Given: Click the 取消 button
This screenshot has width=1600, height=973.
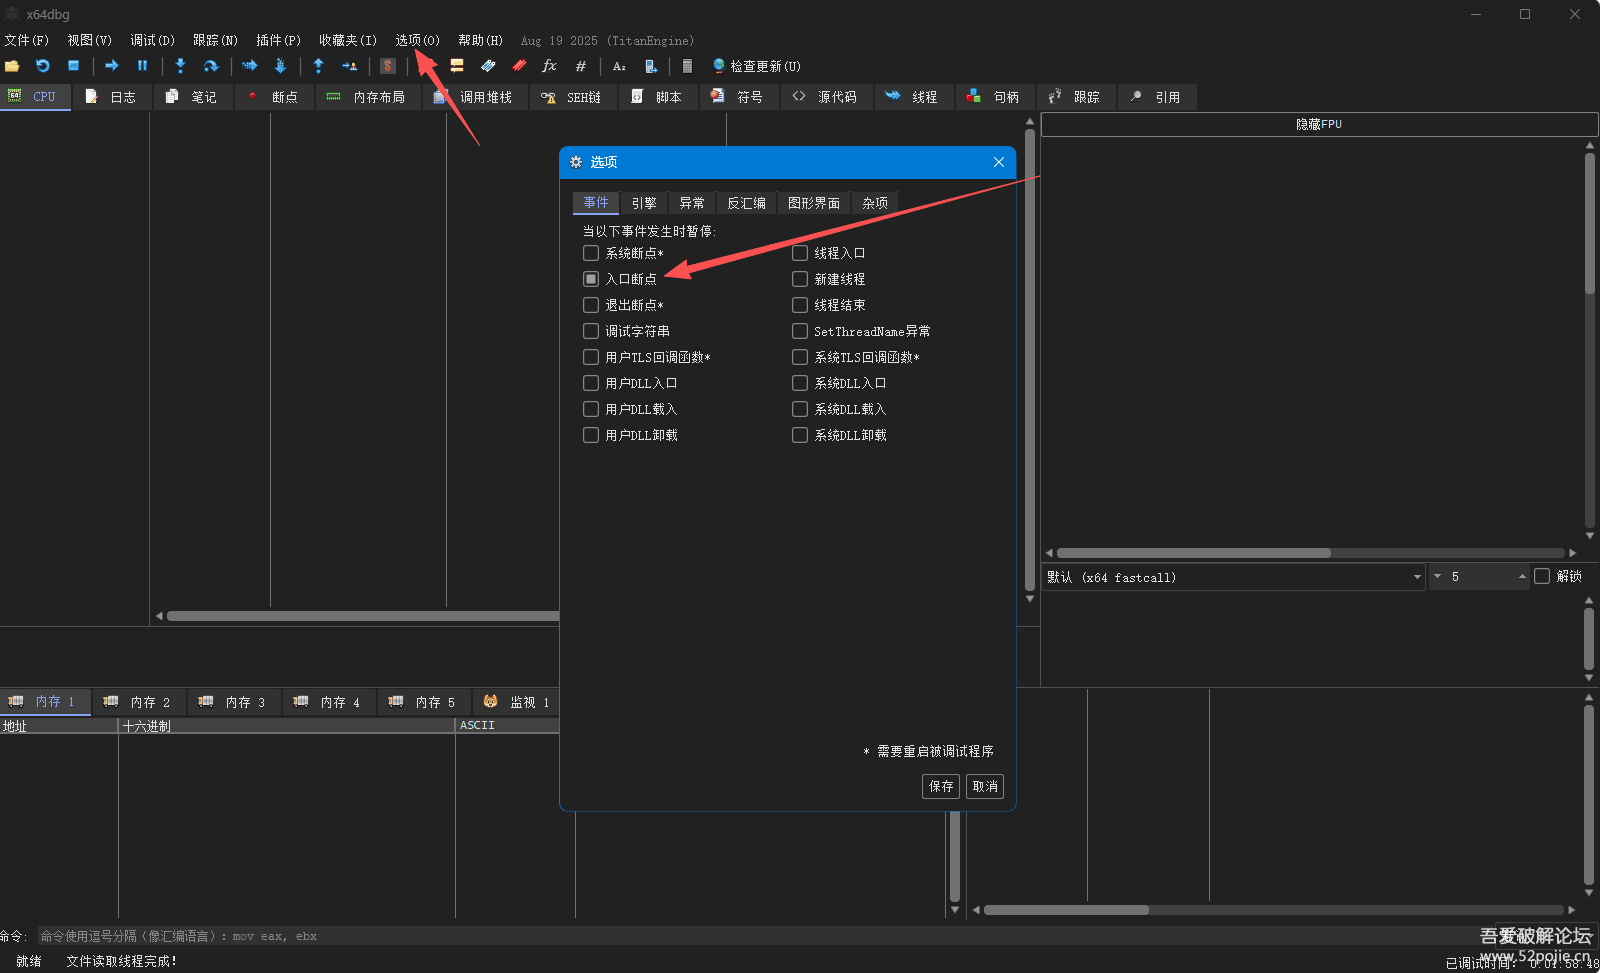Looking at the screenshot, I should 985,786.
